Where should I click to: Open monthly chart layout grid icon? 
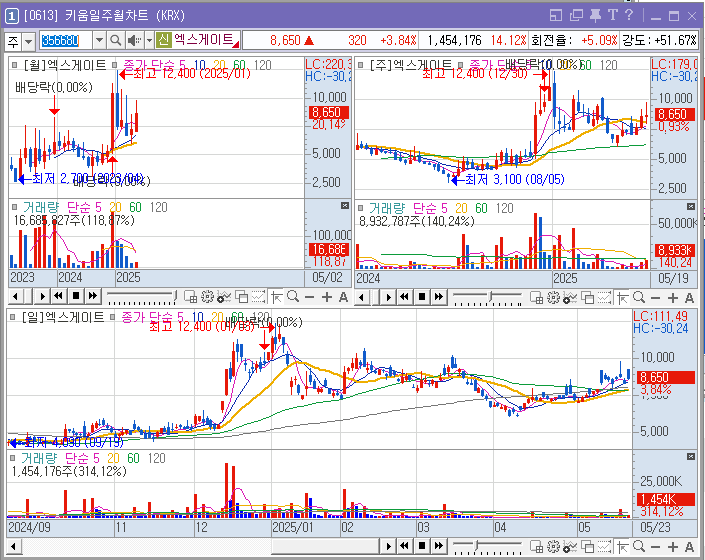[191, 297]
